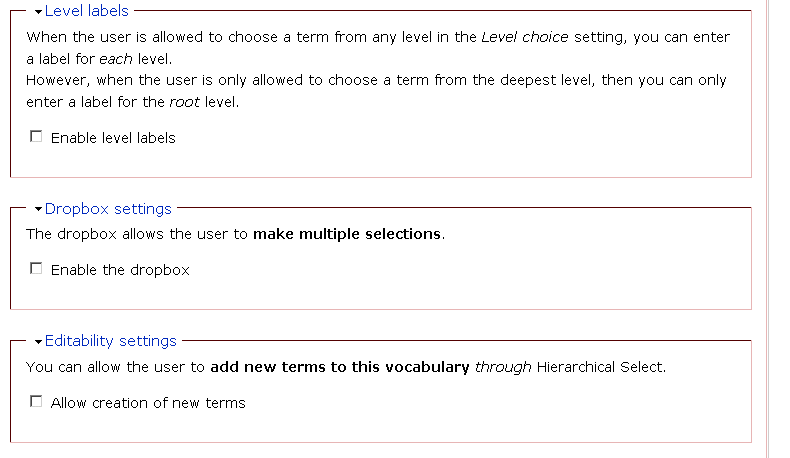Tick the Enable level labels checkbox
Screen dimensions: 790x458
click(36, 137)
